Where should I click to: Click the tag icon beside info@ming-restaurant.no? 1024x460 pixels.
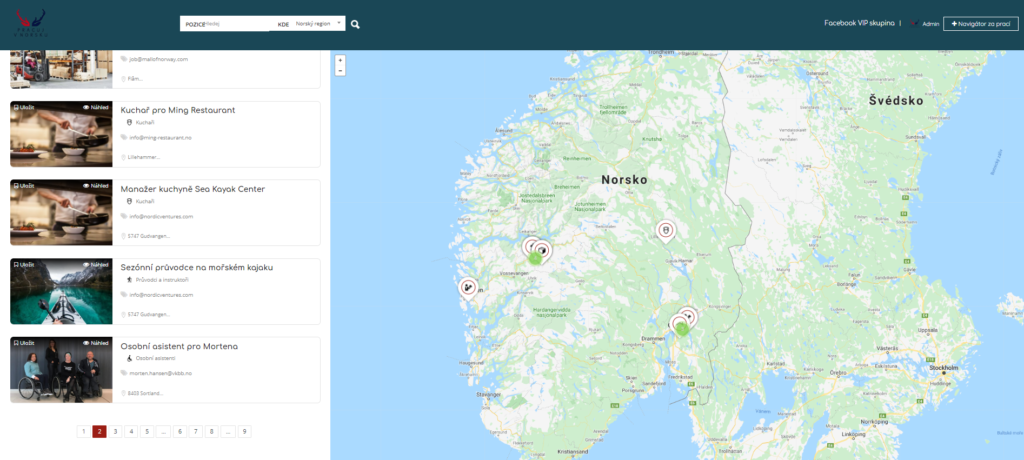click(x=123, y=138)
